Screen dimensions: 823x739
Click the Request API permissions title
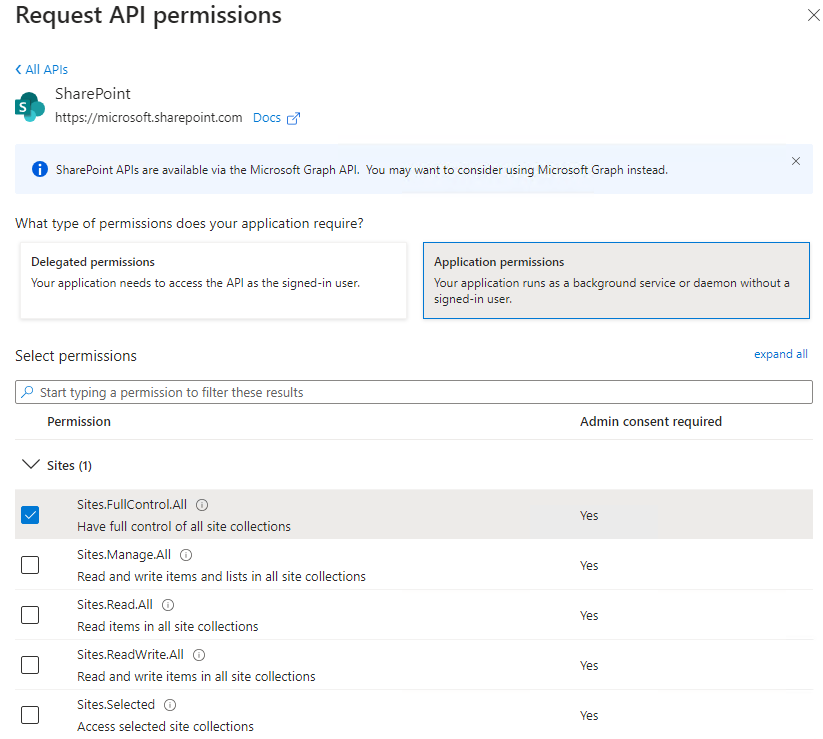pos(149,15)
